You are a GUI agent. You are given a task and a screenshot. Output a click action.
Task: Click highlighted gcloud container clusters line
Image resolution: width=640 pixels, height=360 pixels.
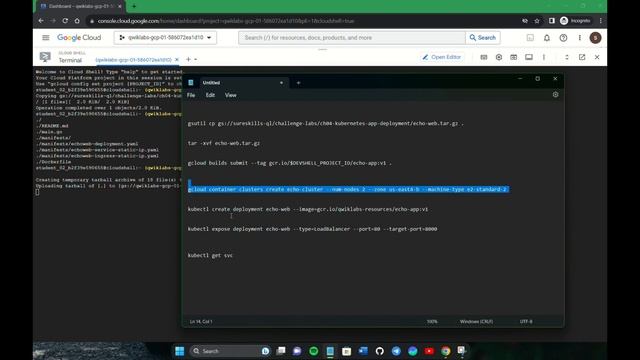pos(347,189)
